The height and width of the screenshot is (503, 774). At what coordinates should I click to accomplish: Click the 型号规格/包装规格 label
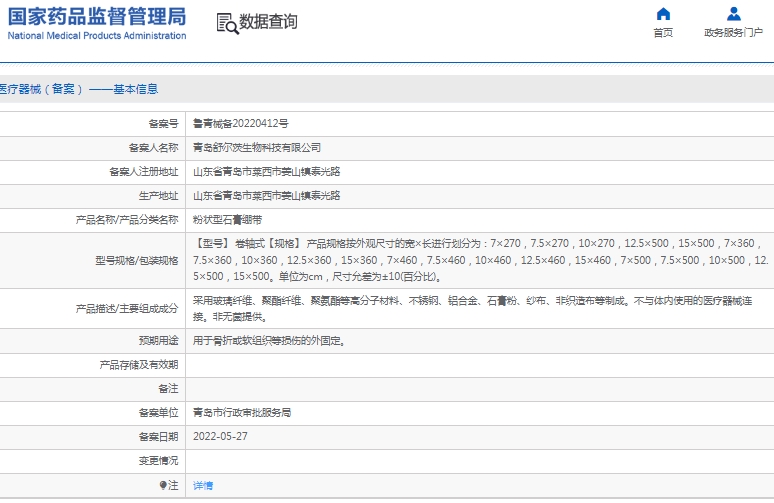[x=137, y=261]
